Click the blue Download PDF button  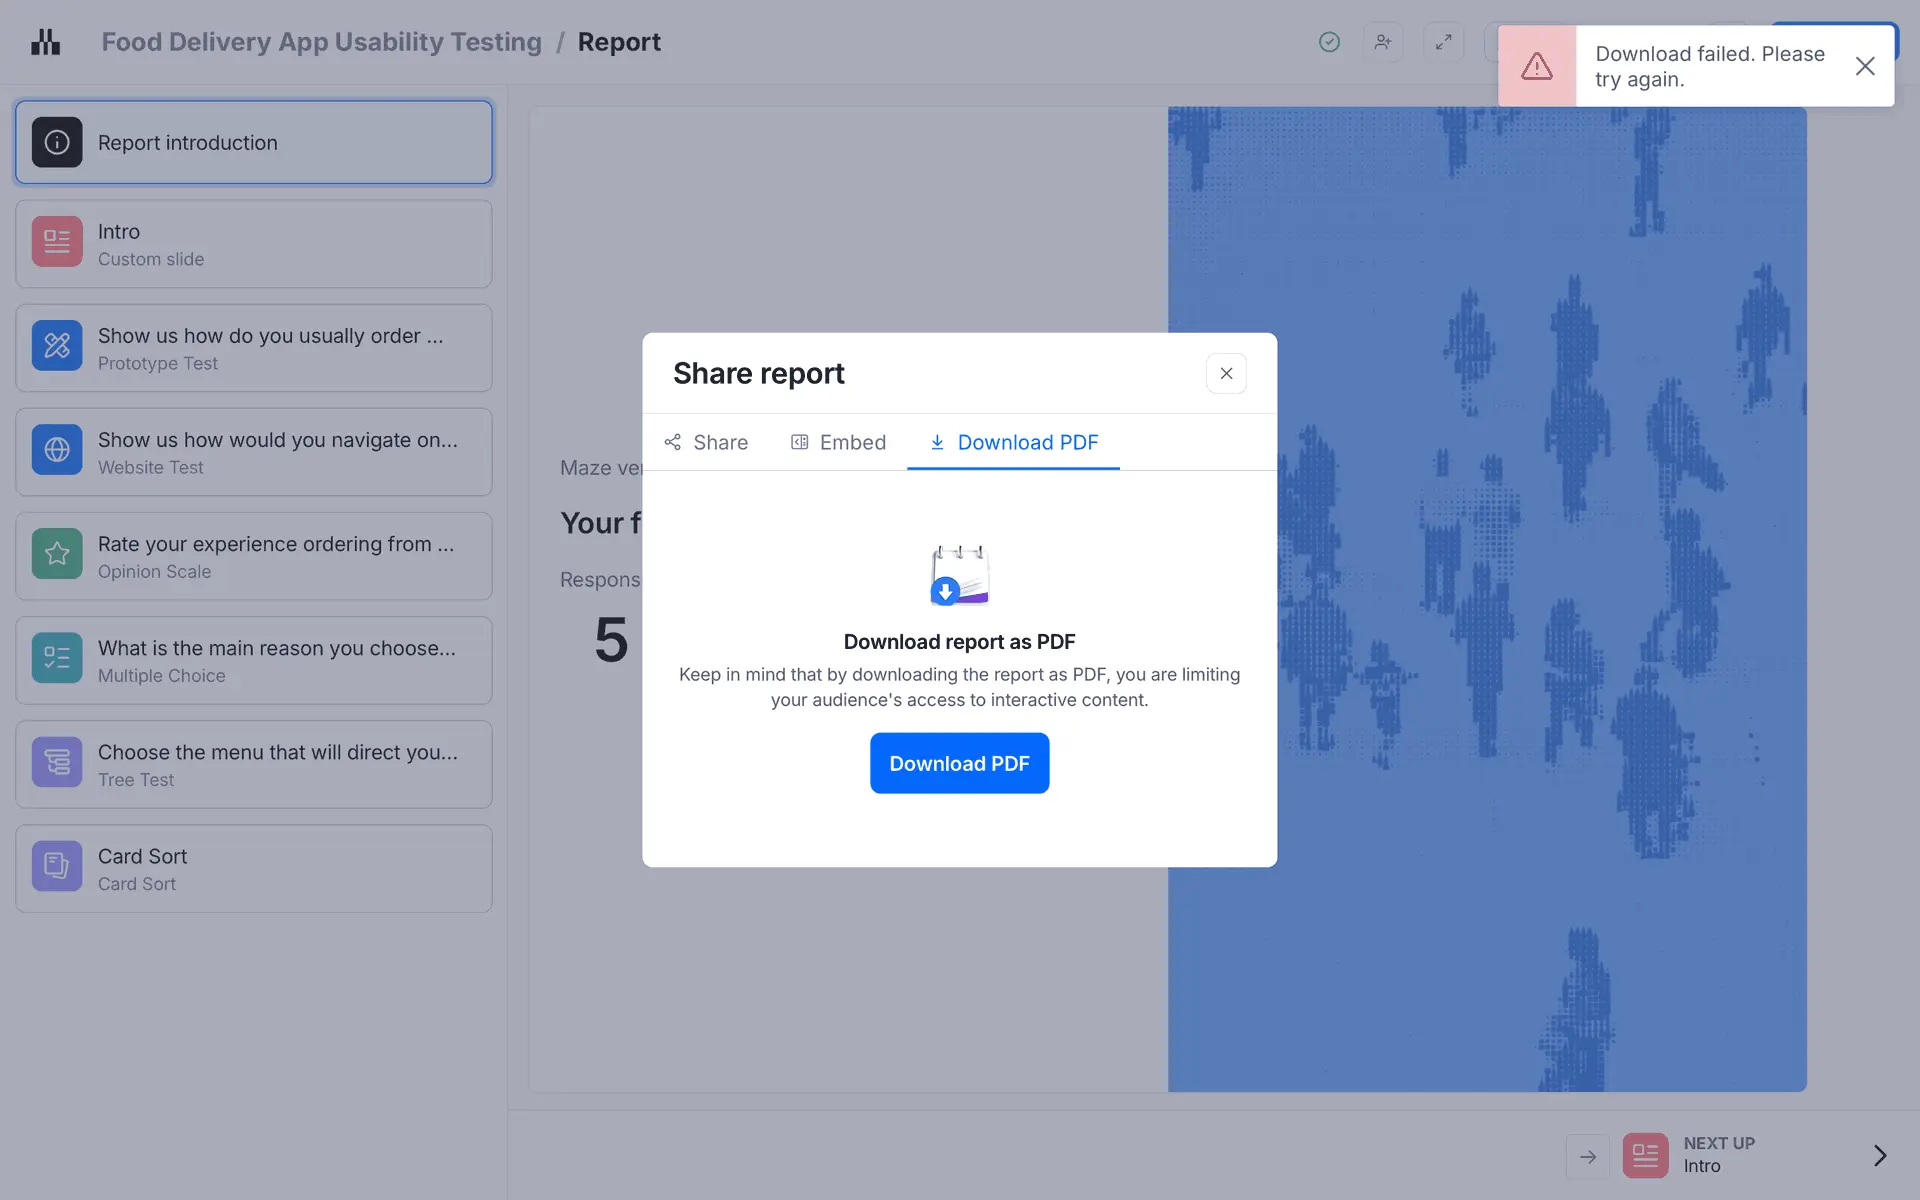(959, 763)
